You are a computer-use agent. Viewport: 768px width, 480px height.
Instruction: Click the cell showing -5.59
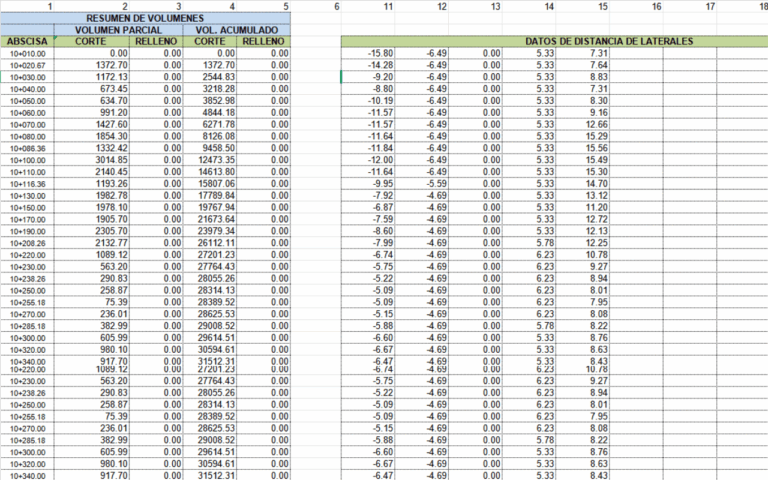pyautogui.click(x=422, y=184)
